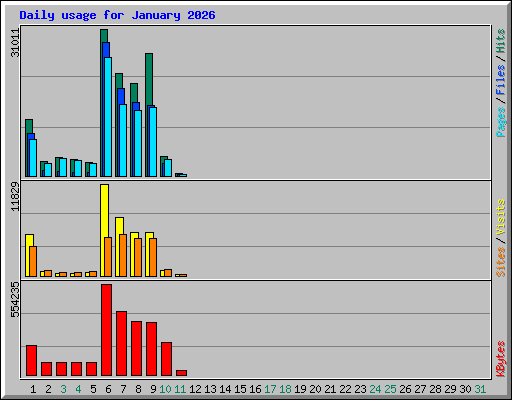Click green day label 11 on the x-axis
The image size is (512, 400).
click(x=180, y=389)
